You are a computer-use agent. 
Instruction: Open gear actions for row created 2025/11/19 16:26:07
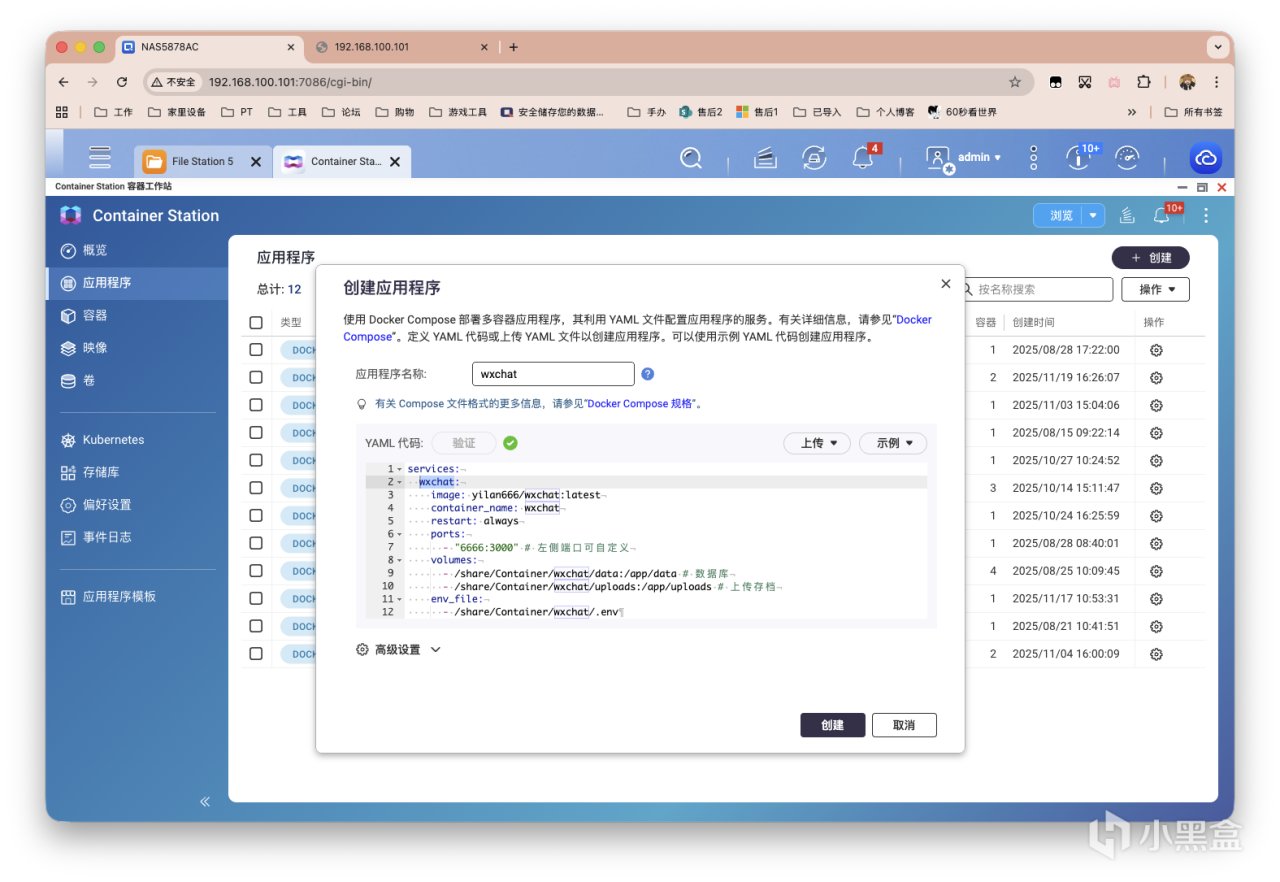pyautogui.click(x=1156, y=378)
